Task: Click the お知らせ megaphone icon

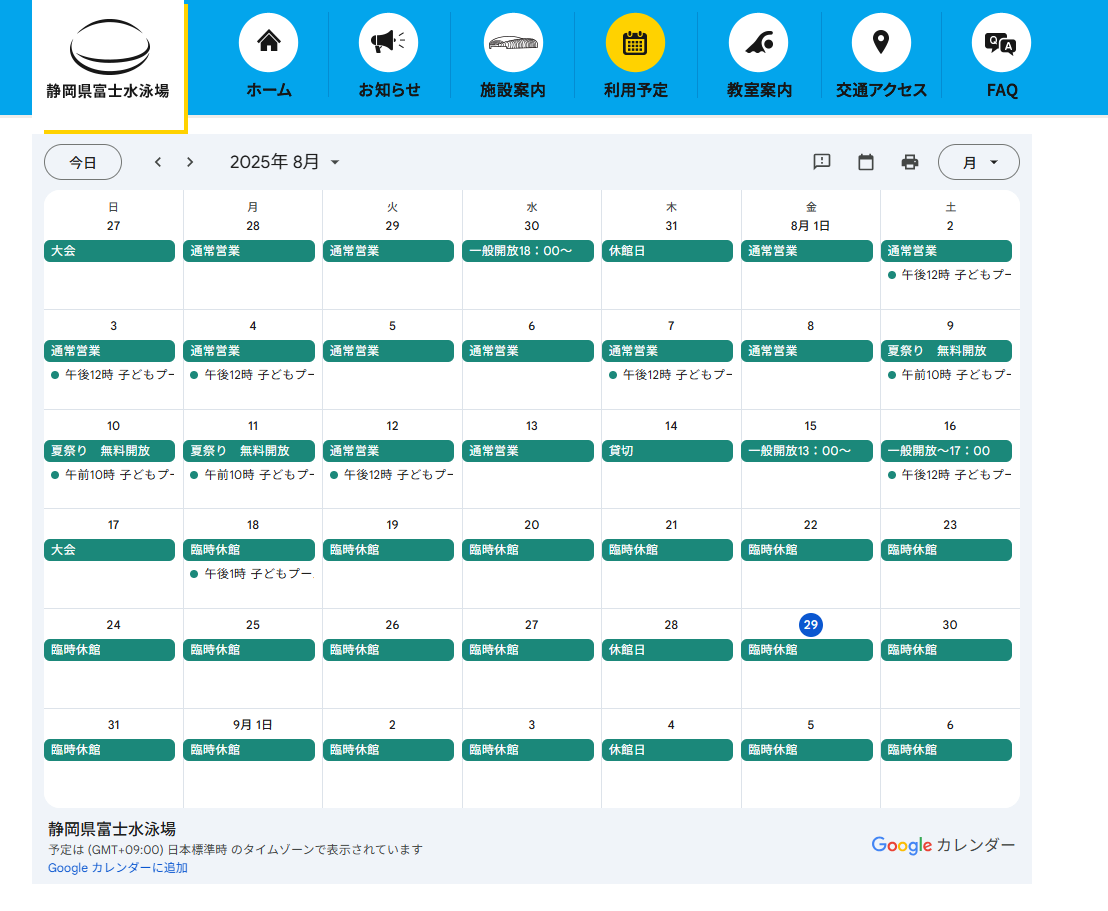Action: [390, 42]
